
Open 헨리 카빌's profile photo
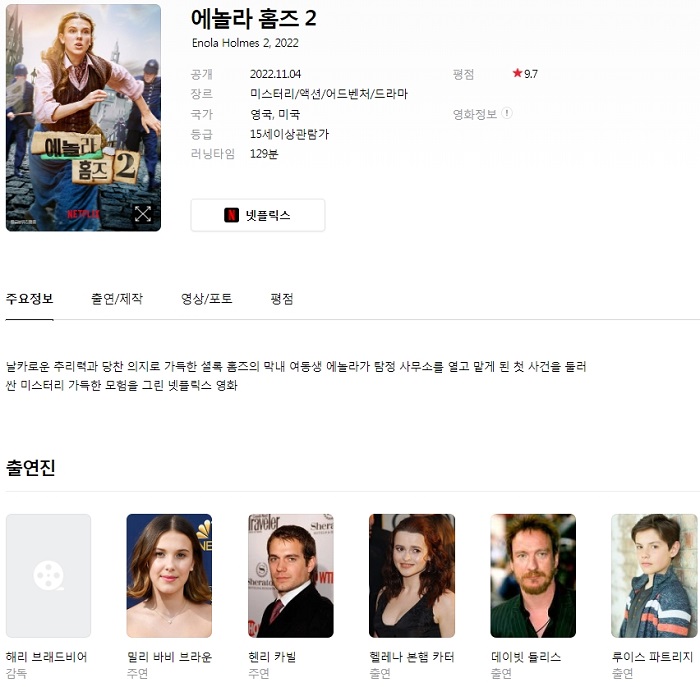[x=291, y=576]
